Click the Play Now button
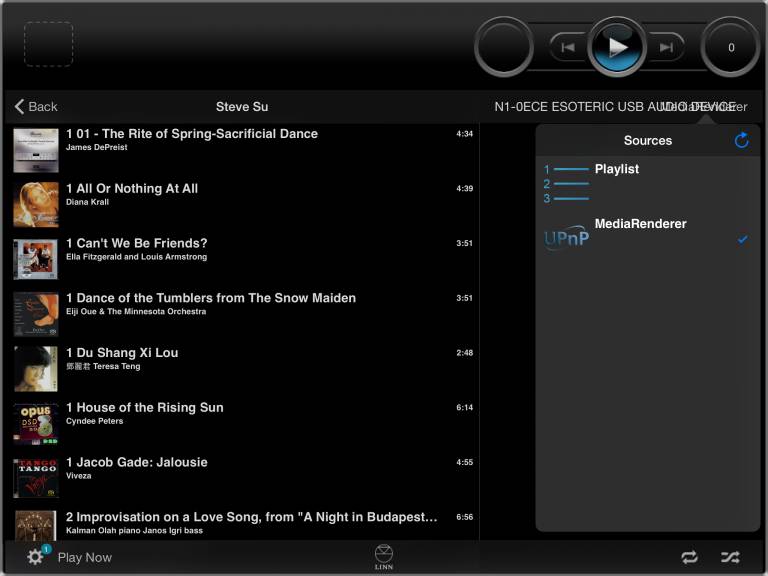The width and height of the screenshot is (768, 576). (85, 557)
